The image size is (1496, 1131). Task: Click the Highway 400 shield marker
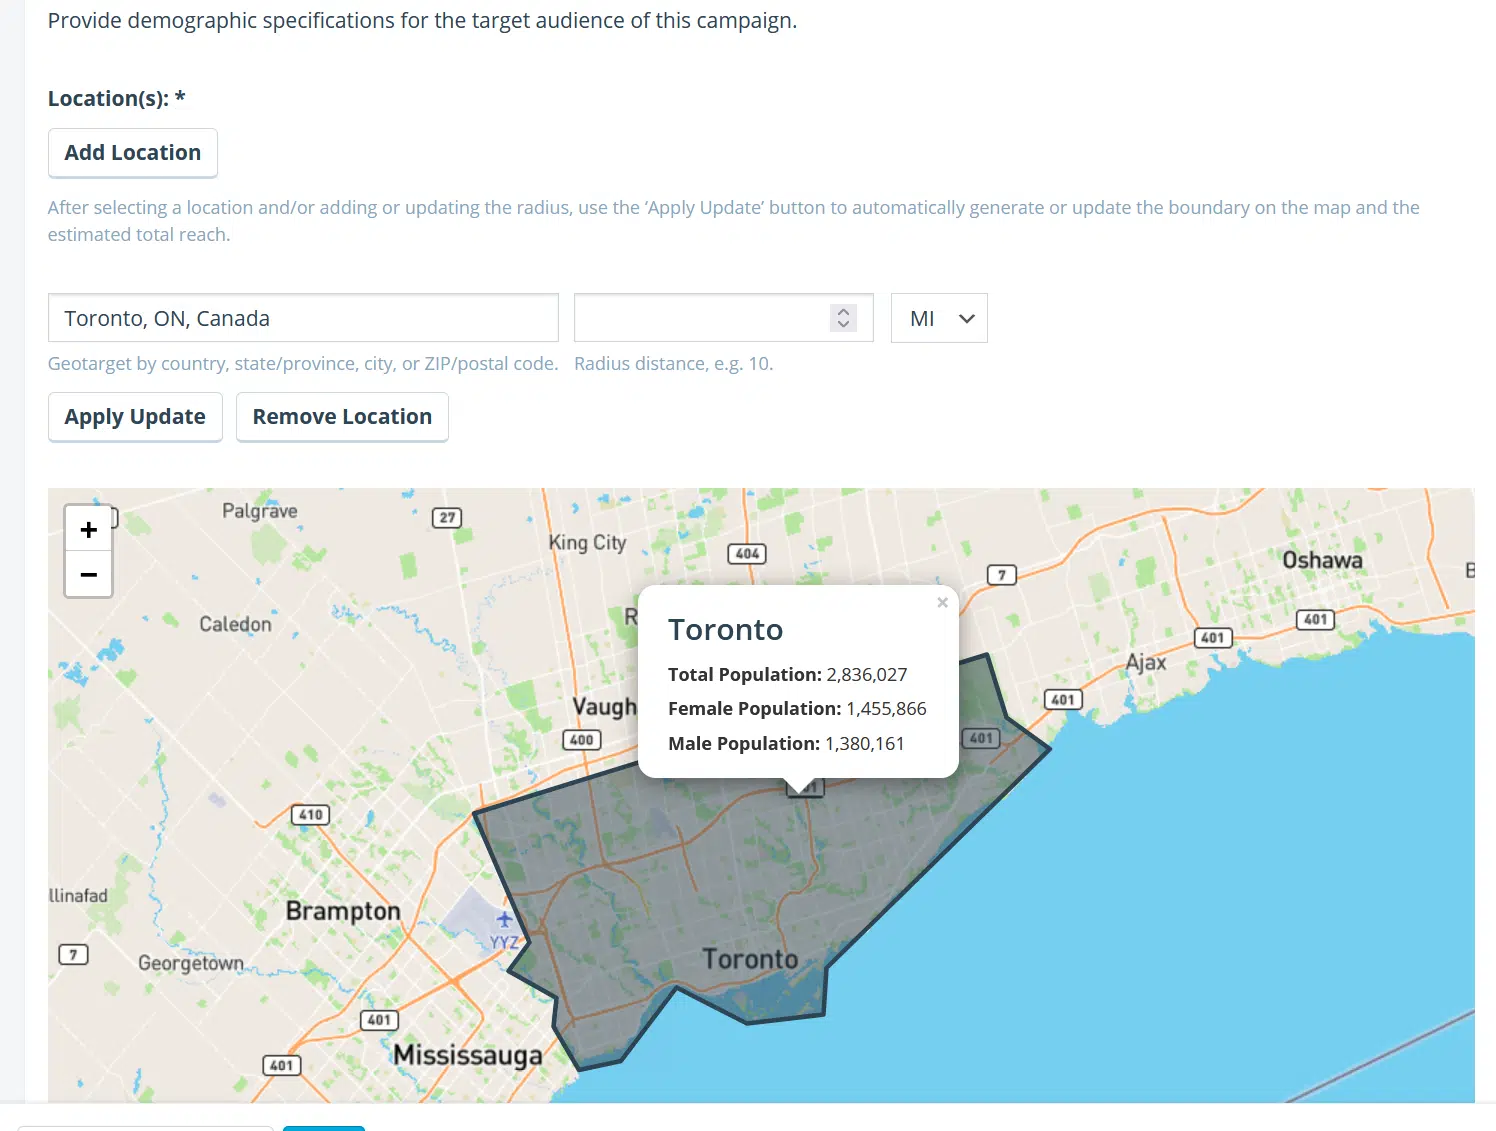[x=581, y=740]
